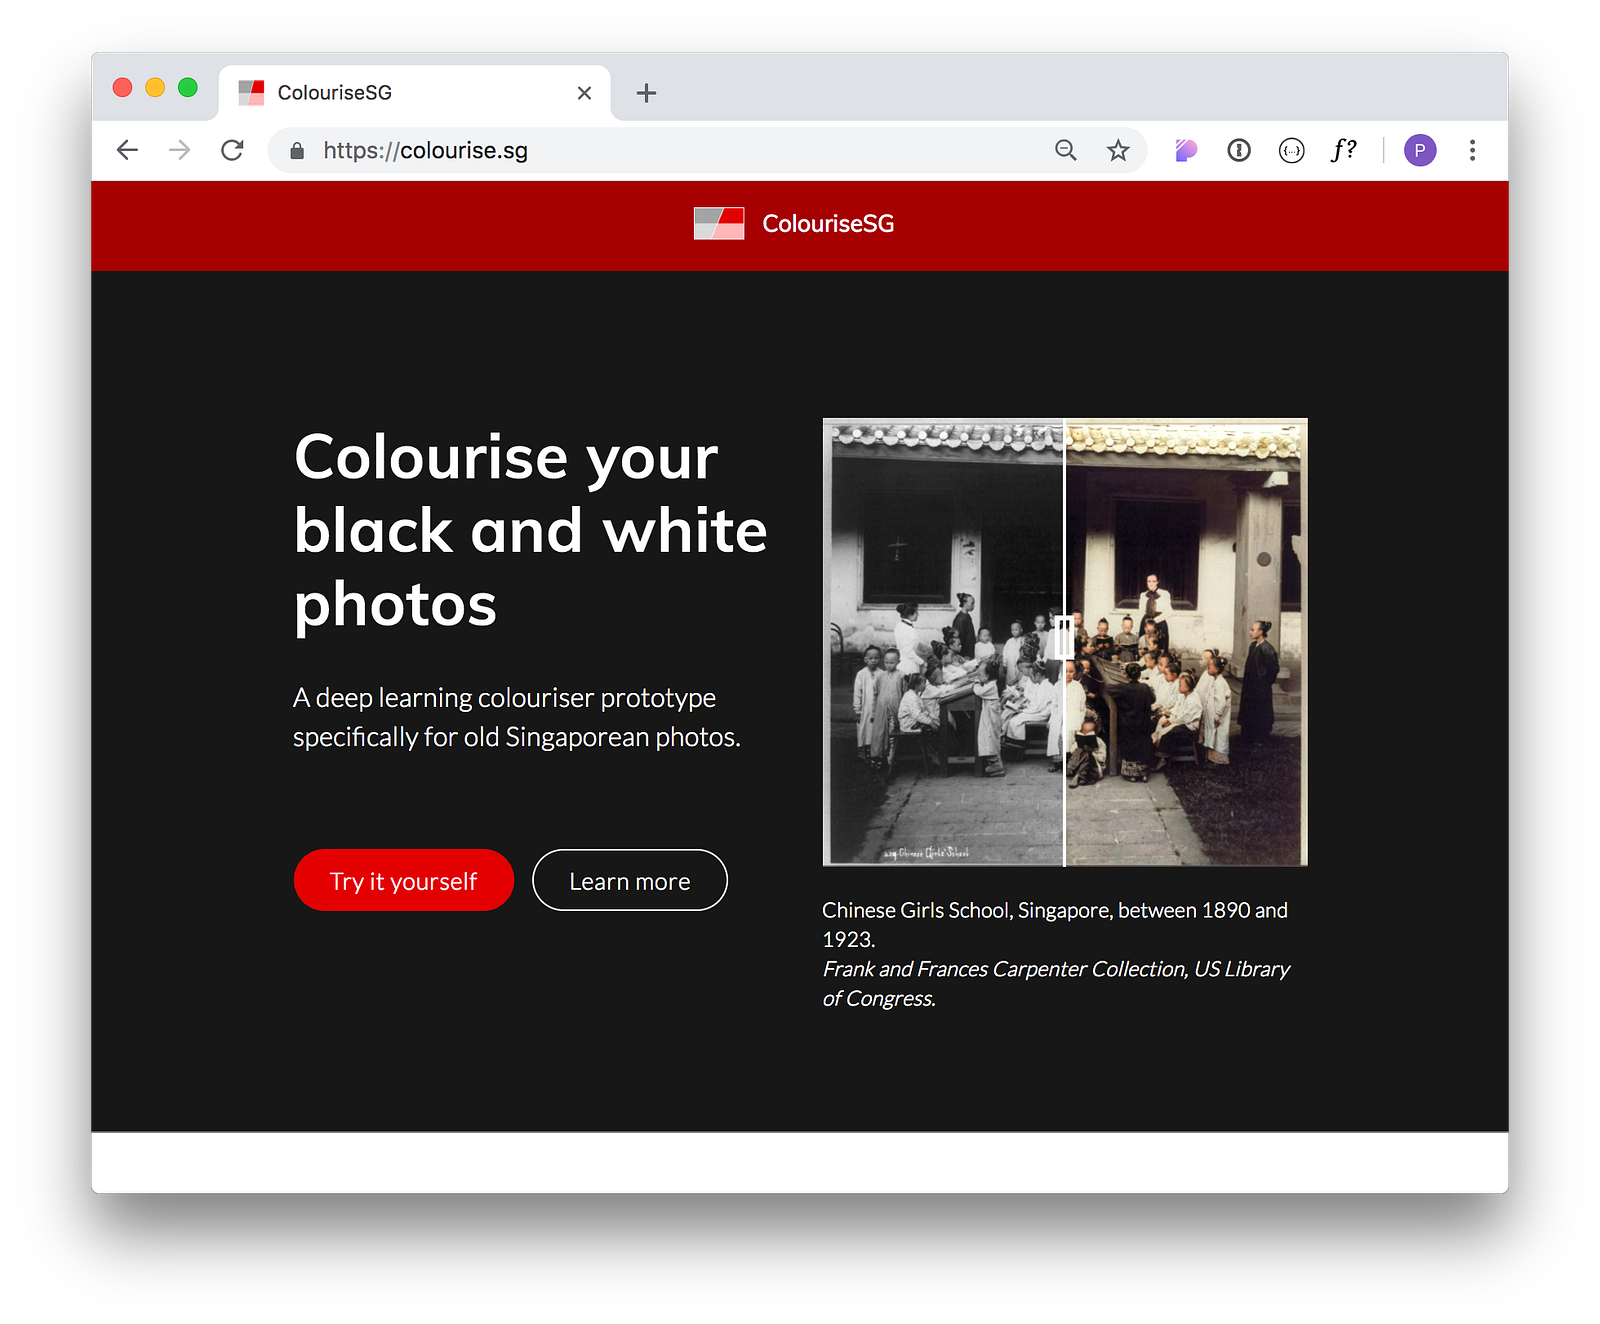Open the purple extension icon

click(1186, 150)
